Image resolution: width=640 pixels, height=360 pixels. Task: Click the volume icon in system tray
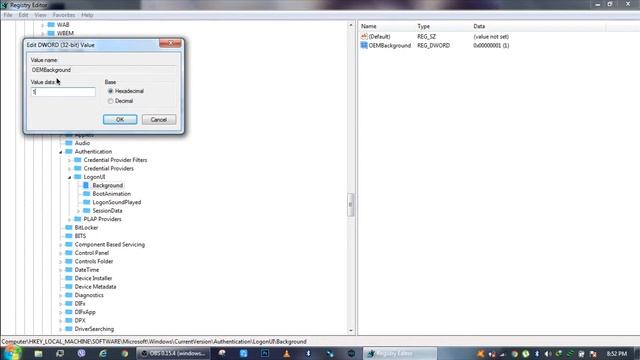pyautogui.click(x=548, y=354)
